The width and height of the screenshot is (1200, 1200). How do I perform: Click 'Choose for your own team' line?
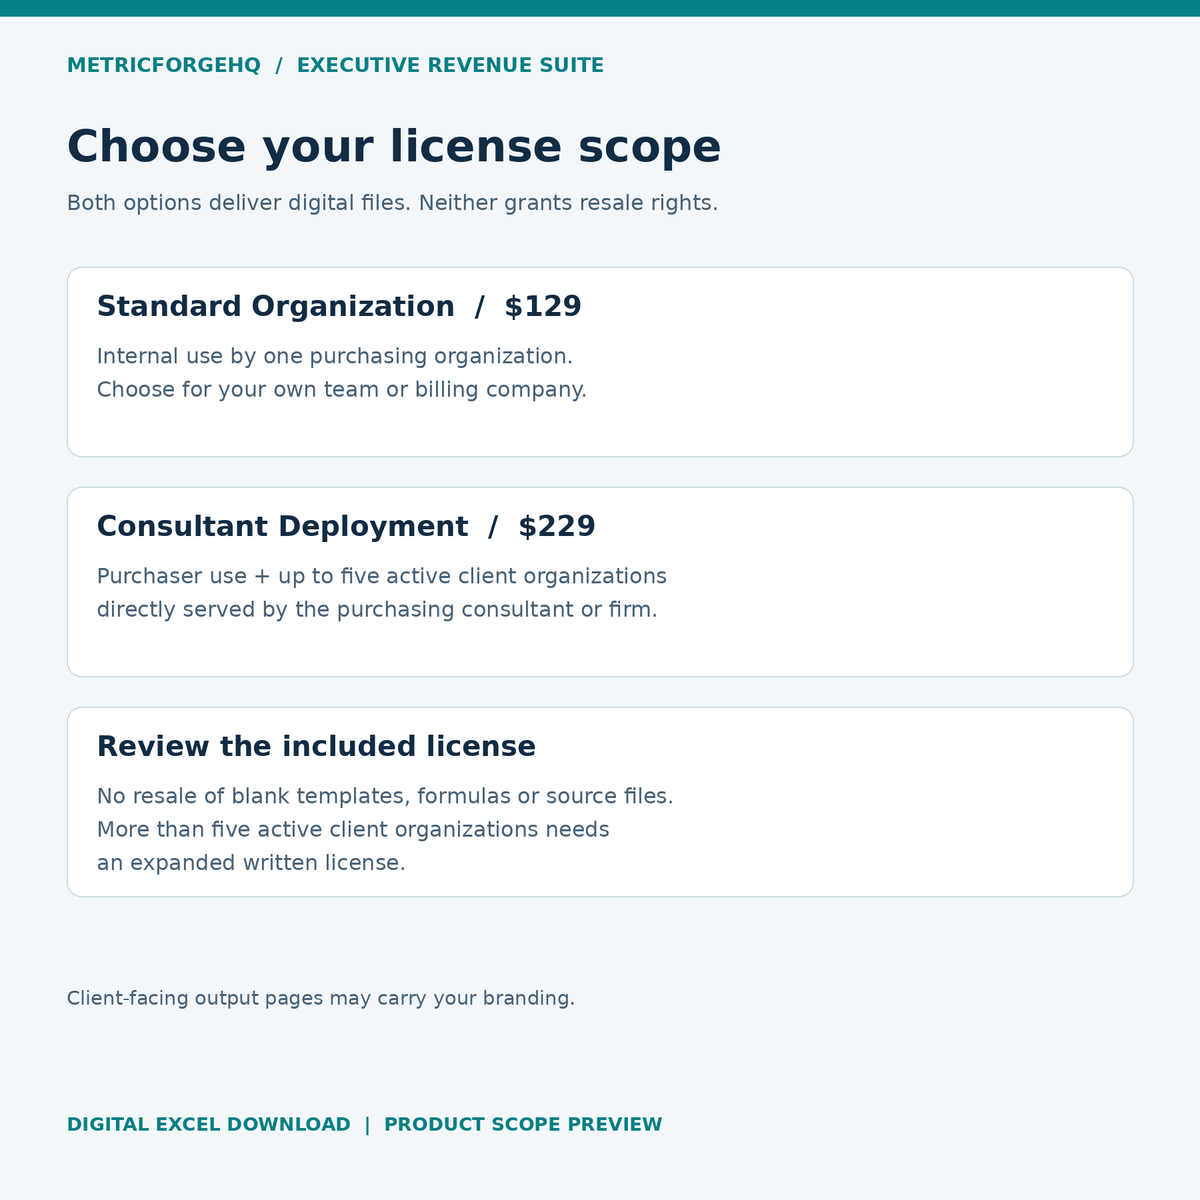[342, 390]
